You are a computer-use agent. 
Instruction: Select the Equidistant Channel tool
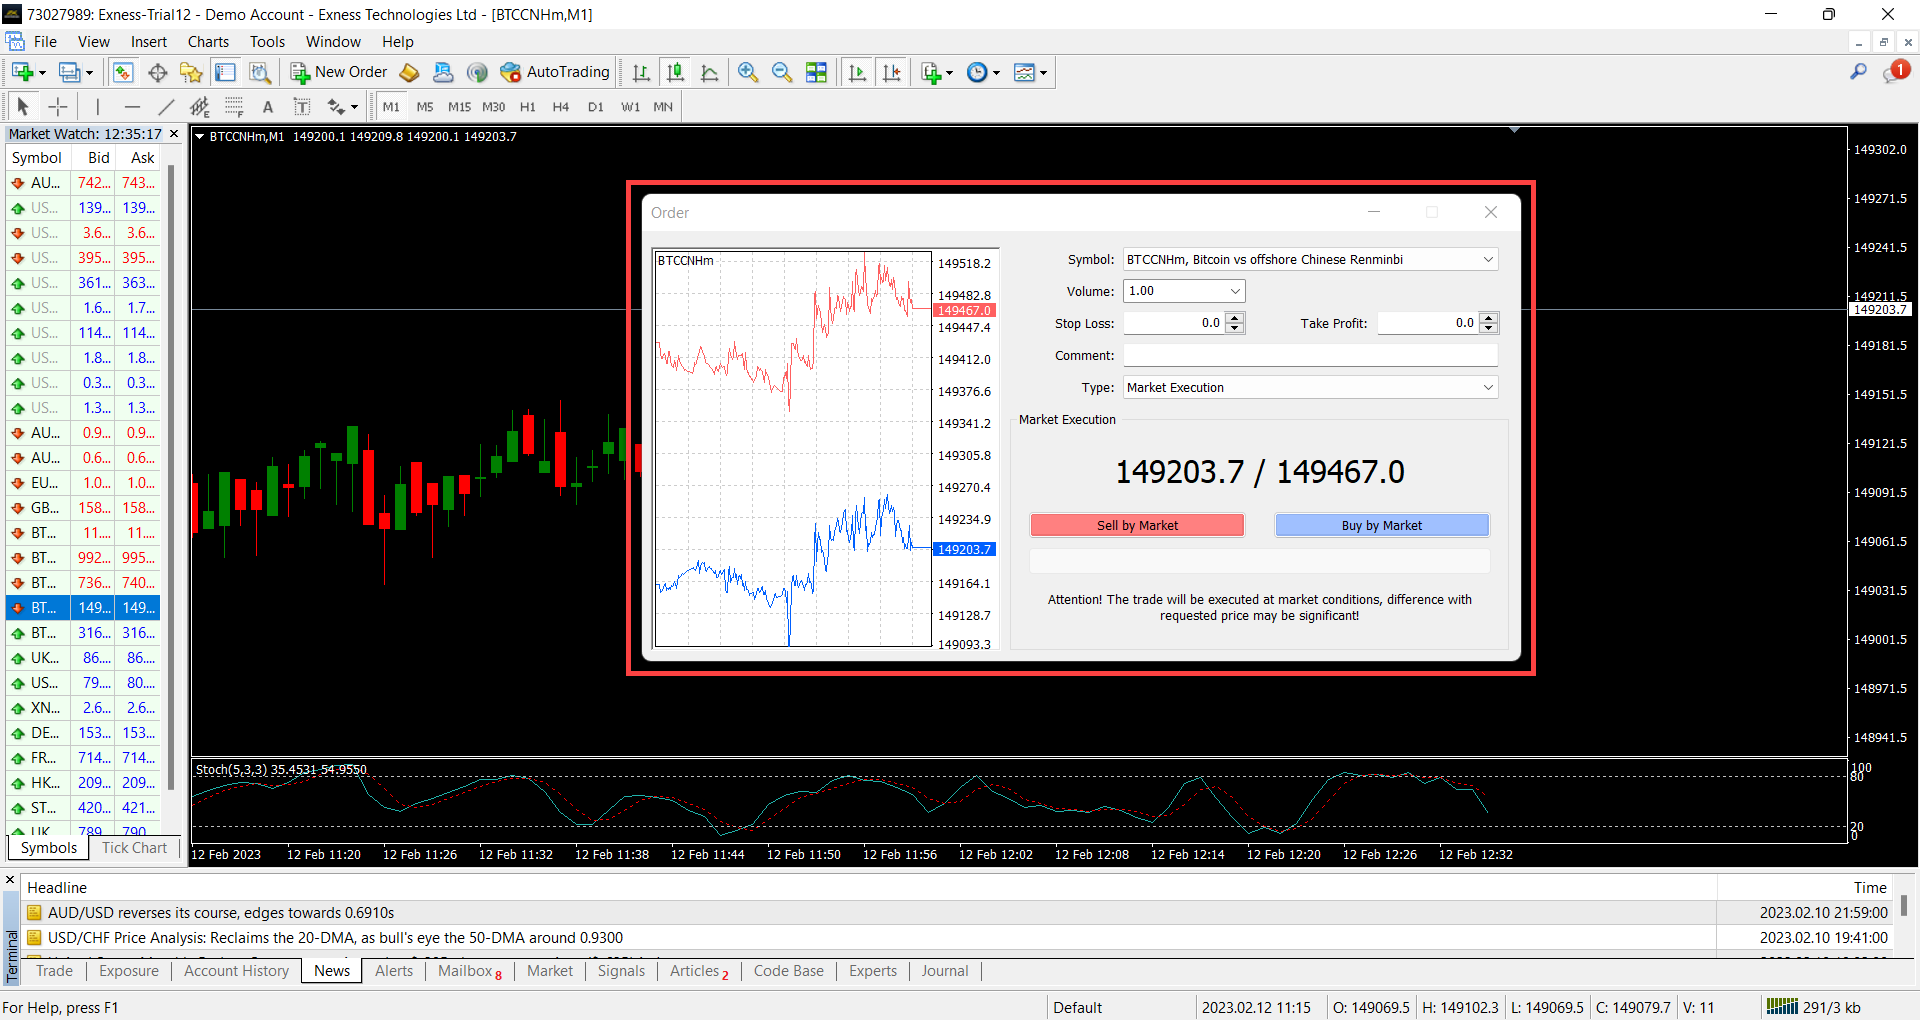click(200, 106)
